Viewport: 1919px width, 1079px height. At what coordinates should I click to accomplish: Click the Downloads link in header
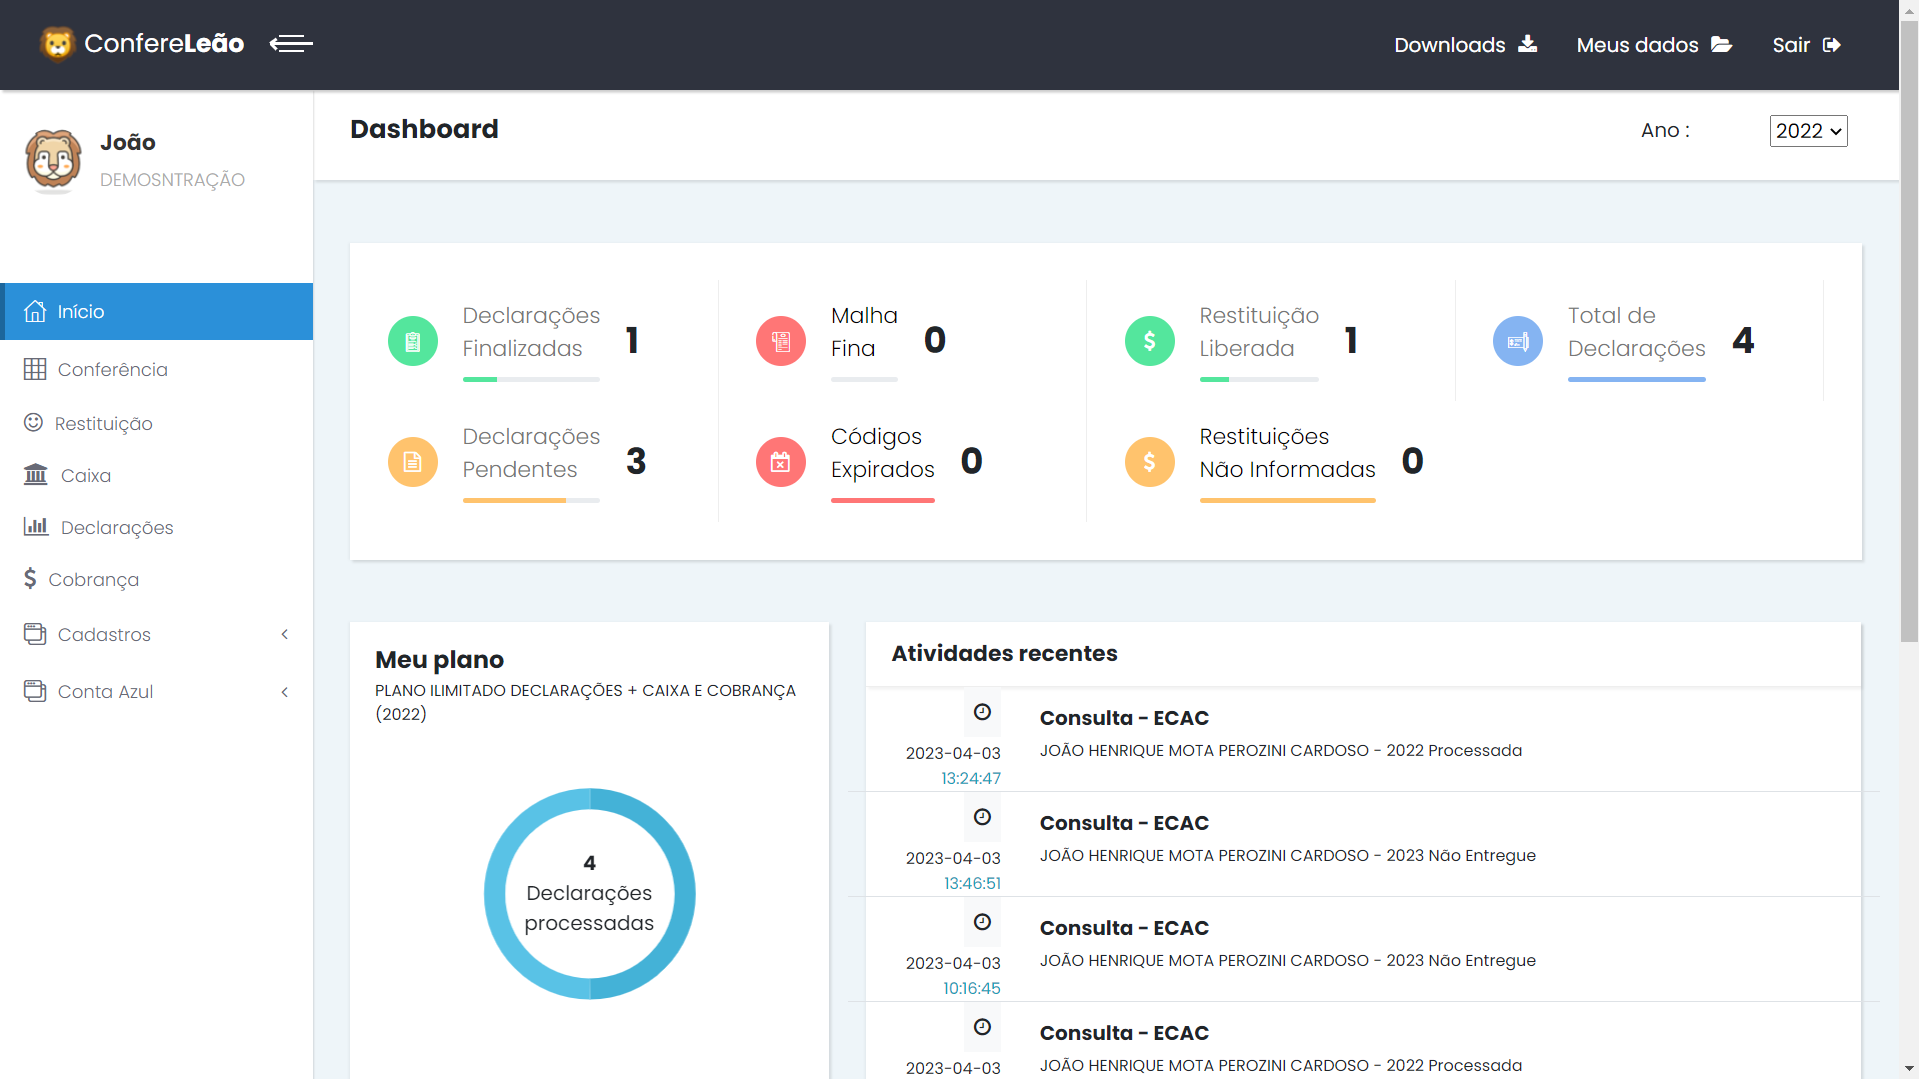[1465, 45]
